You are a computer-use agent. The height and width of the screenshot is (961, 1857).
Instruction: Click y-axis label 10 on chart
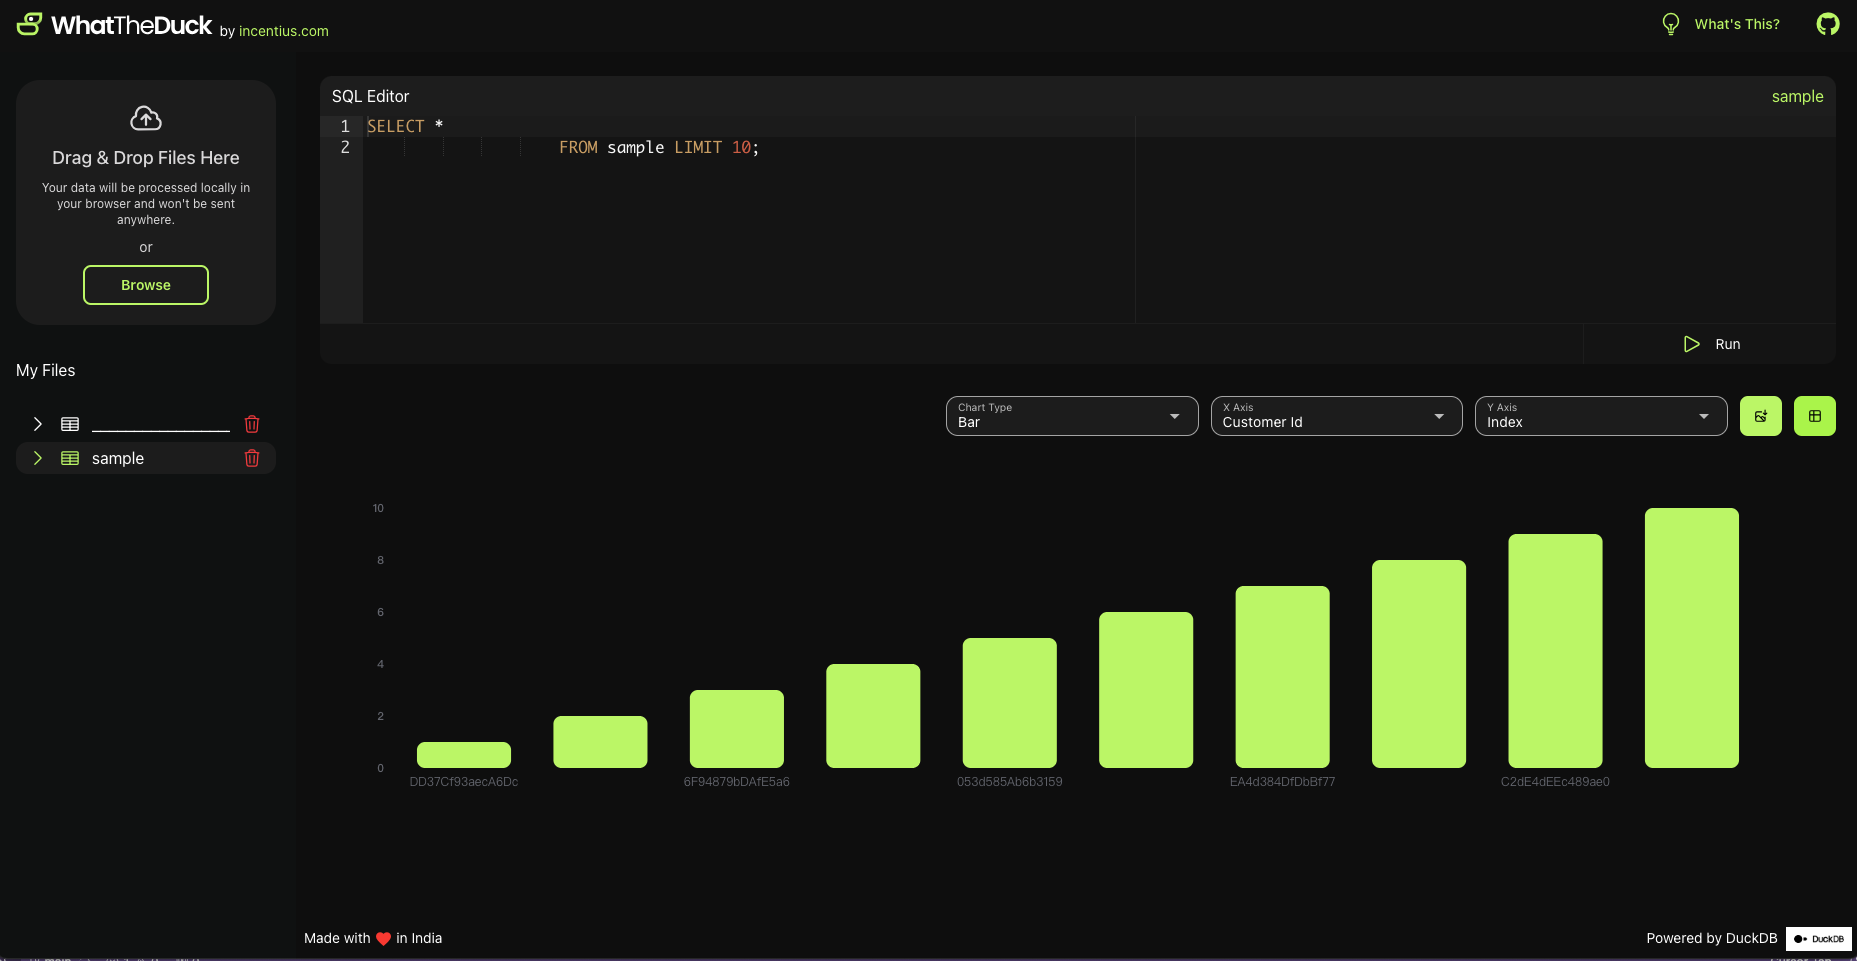click(x=378, y=508)
